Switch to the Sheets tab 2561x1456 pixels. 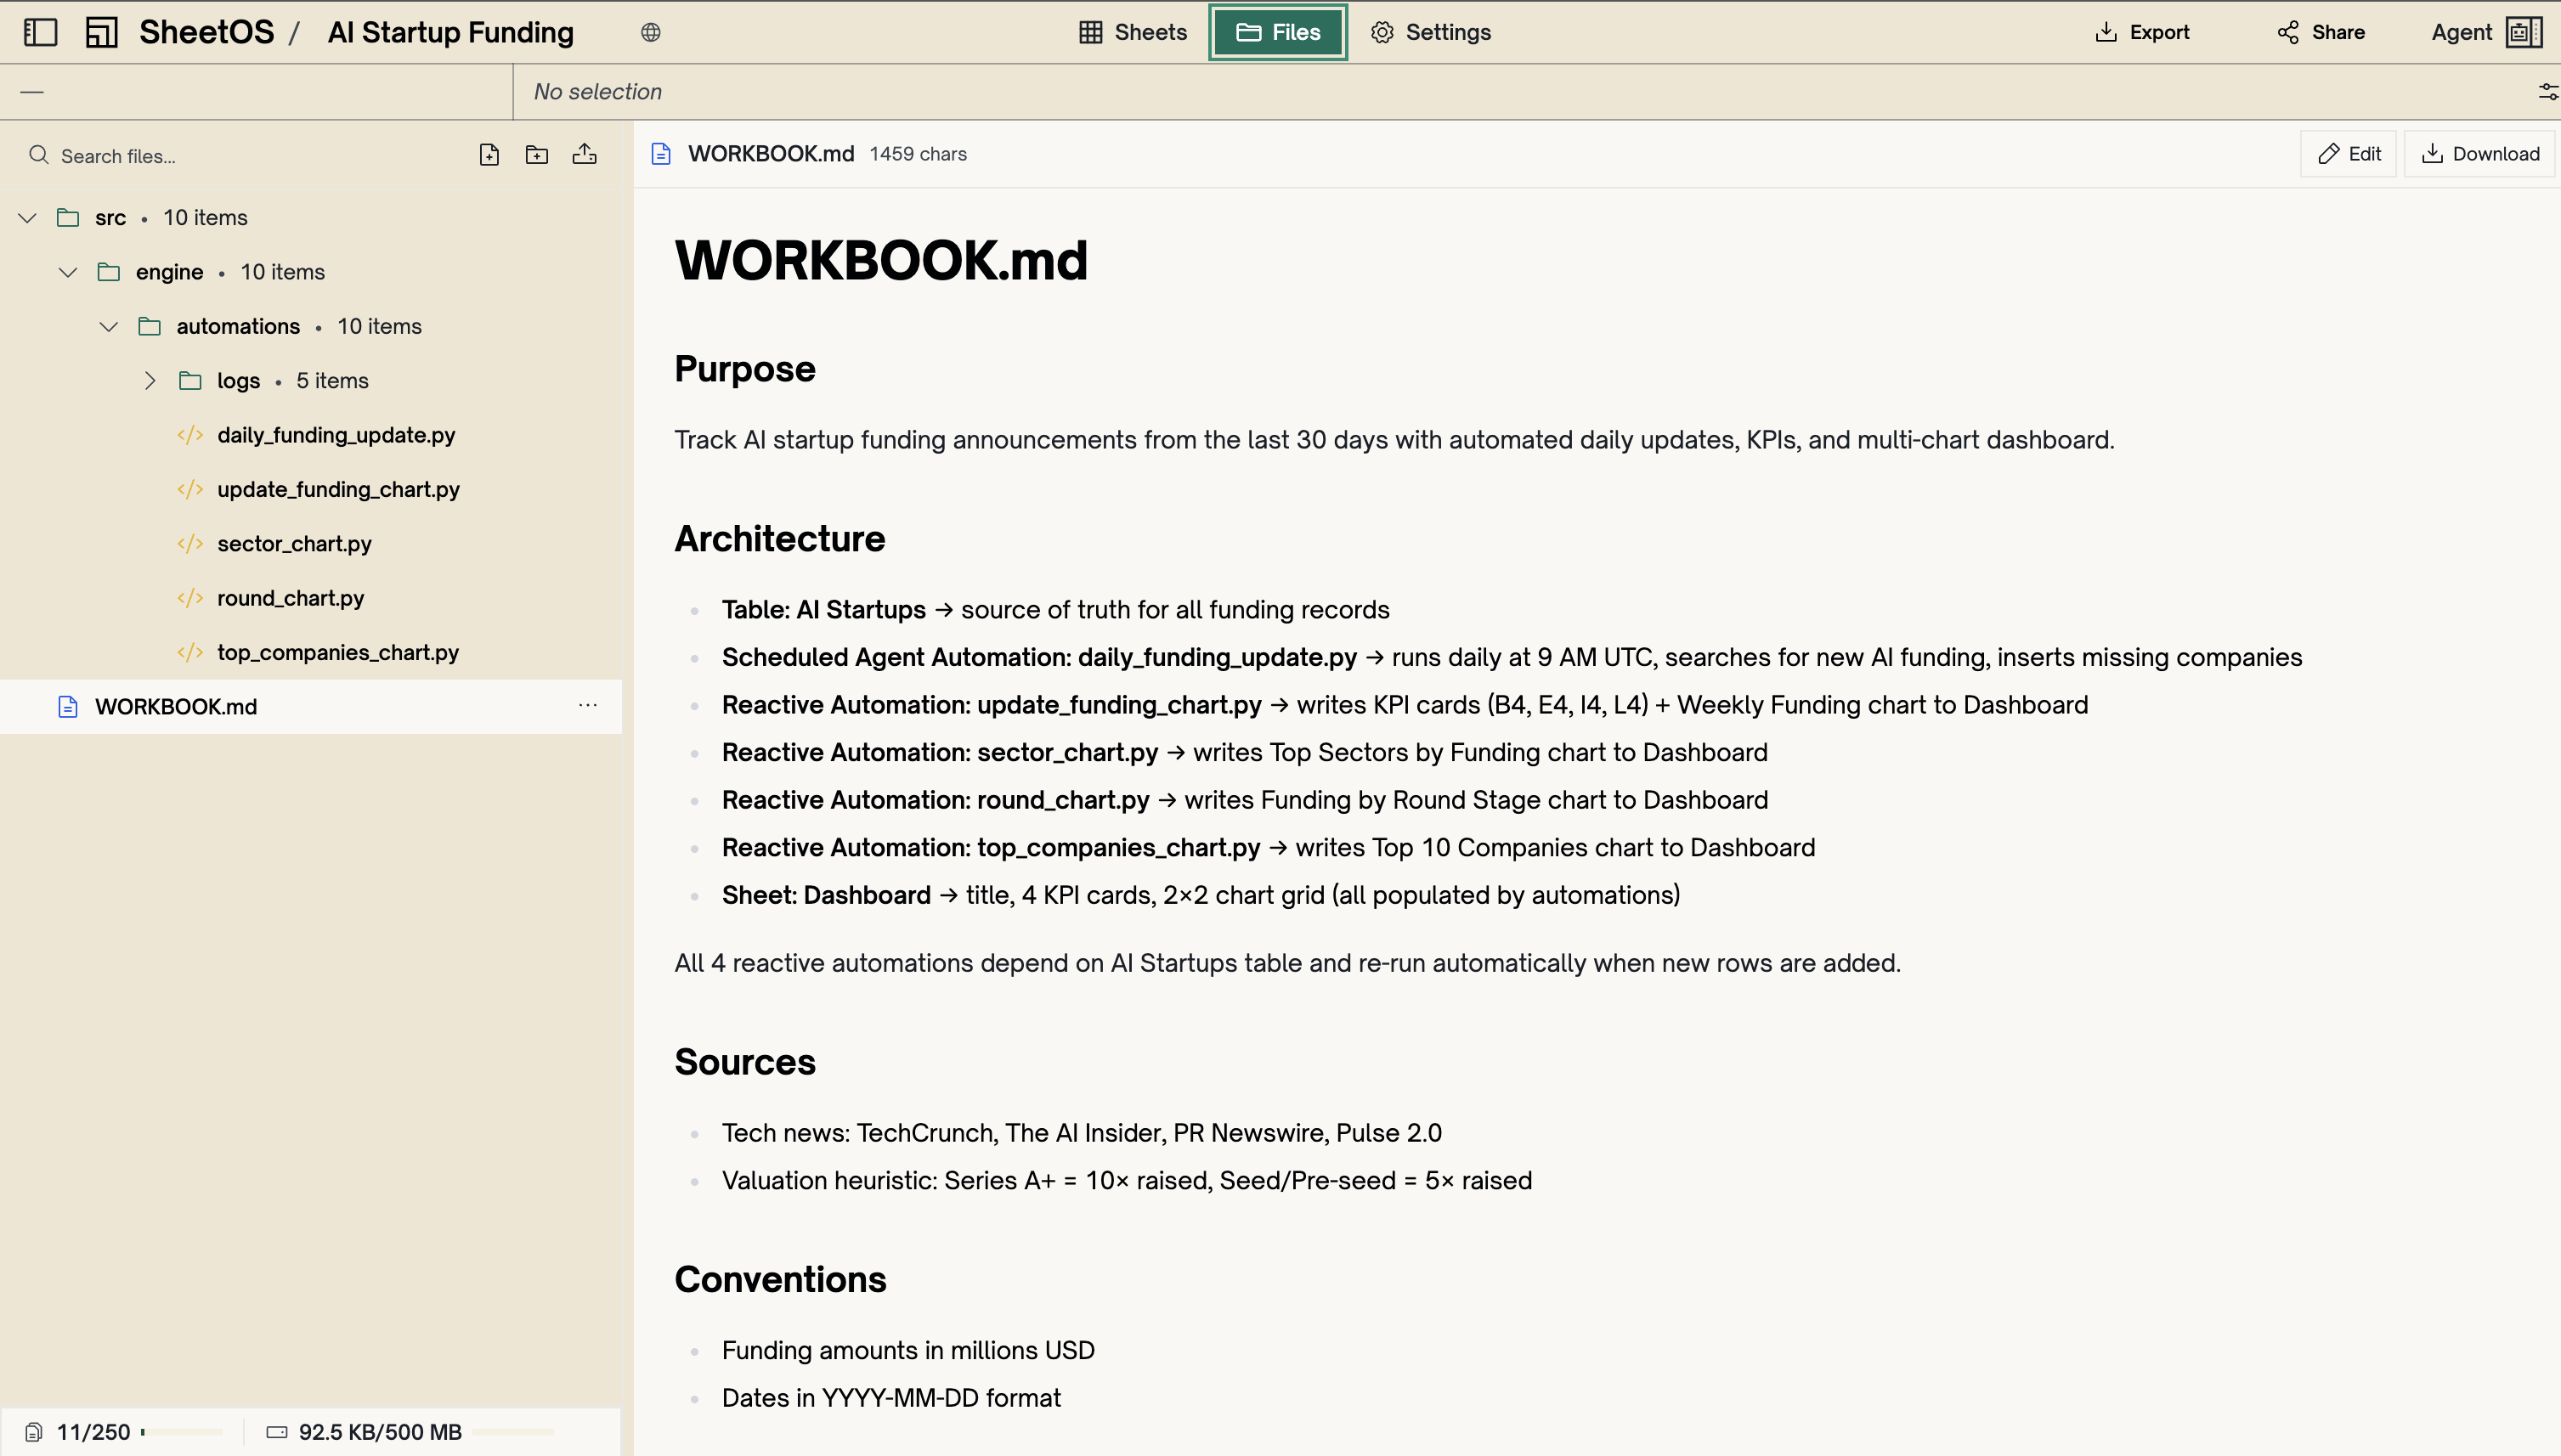point(1131,31)
